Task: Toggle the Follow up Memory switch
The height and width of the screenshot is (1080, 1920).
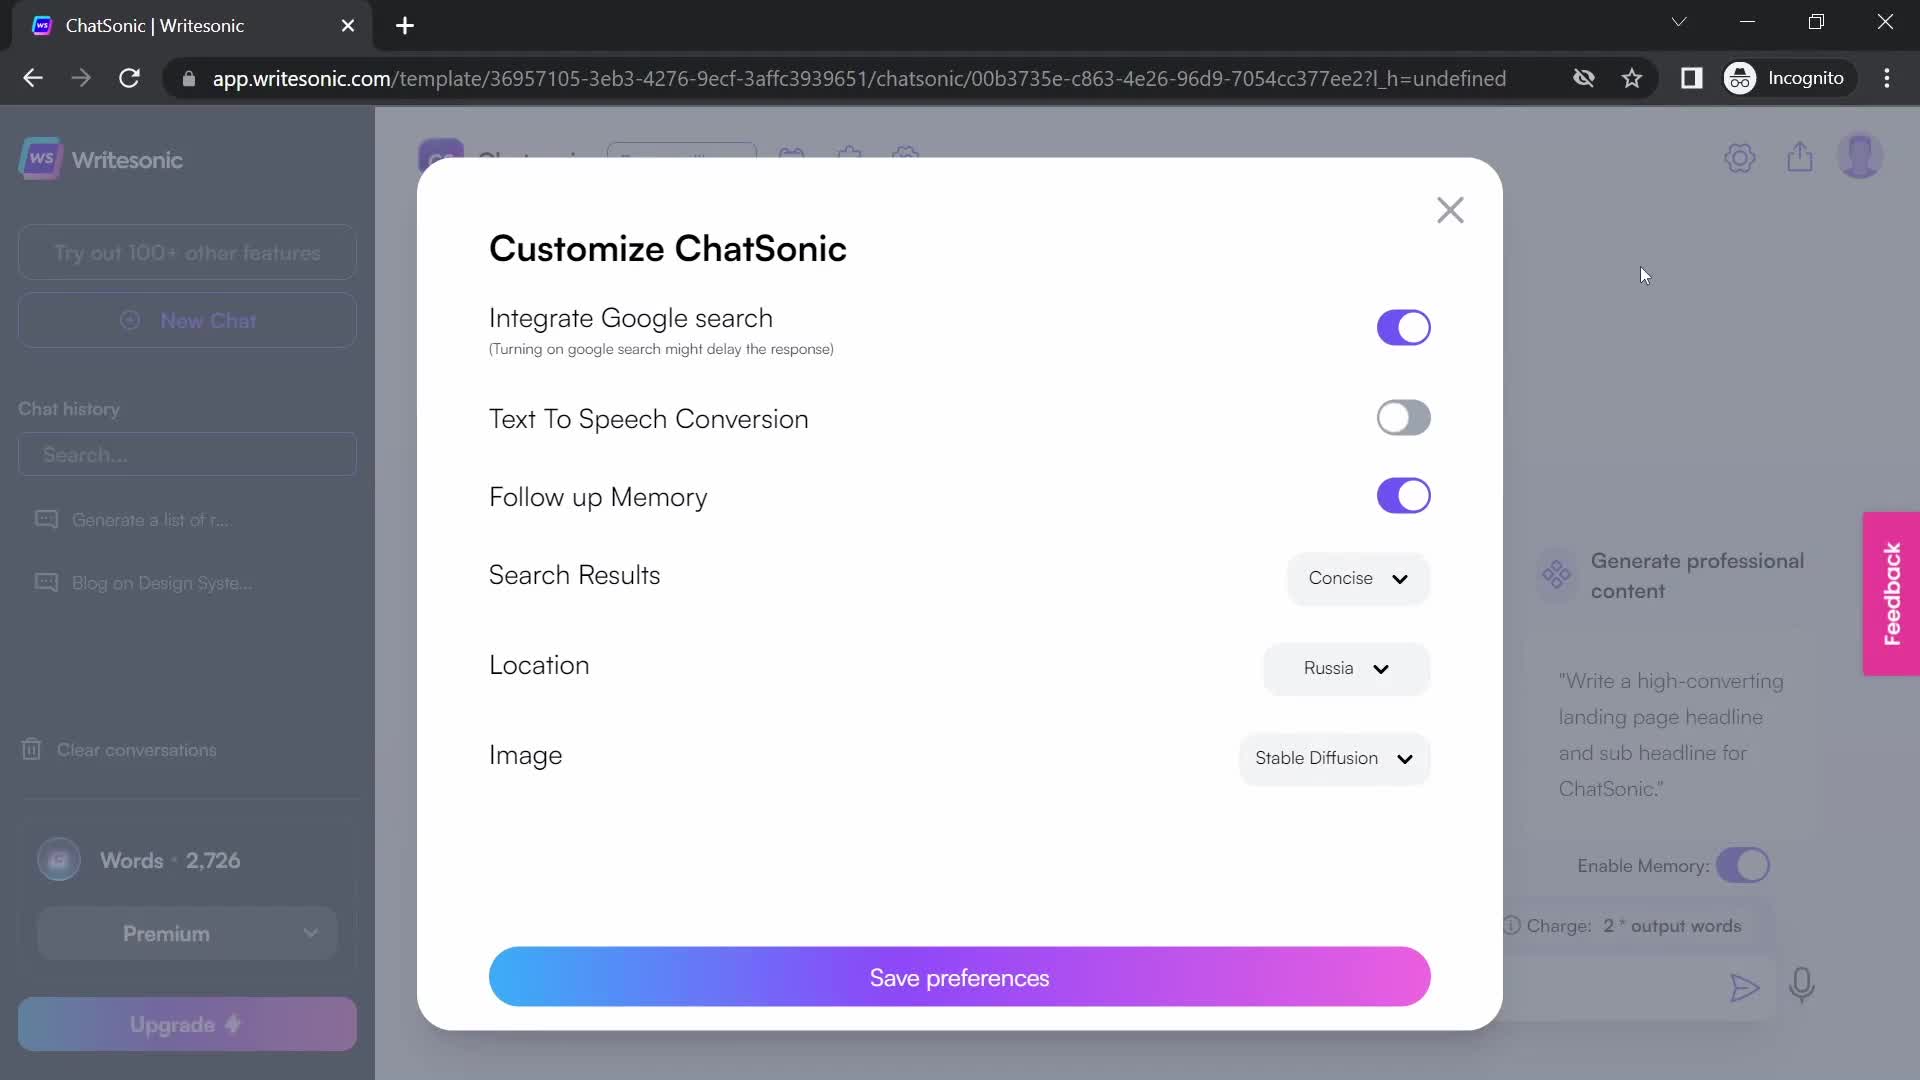Action: [1404, 496]
